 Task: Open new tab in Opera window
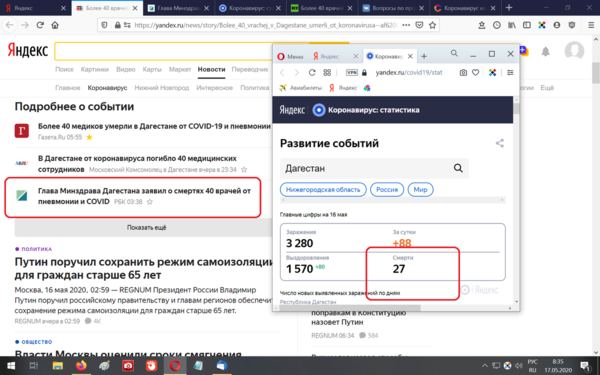(424, 56)
